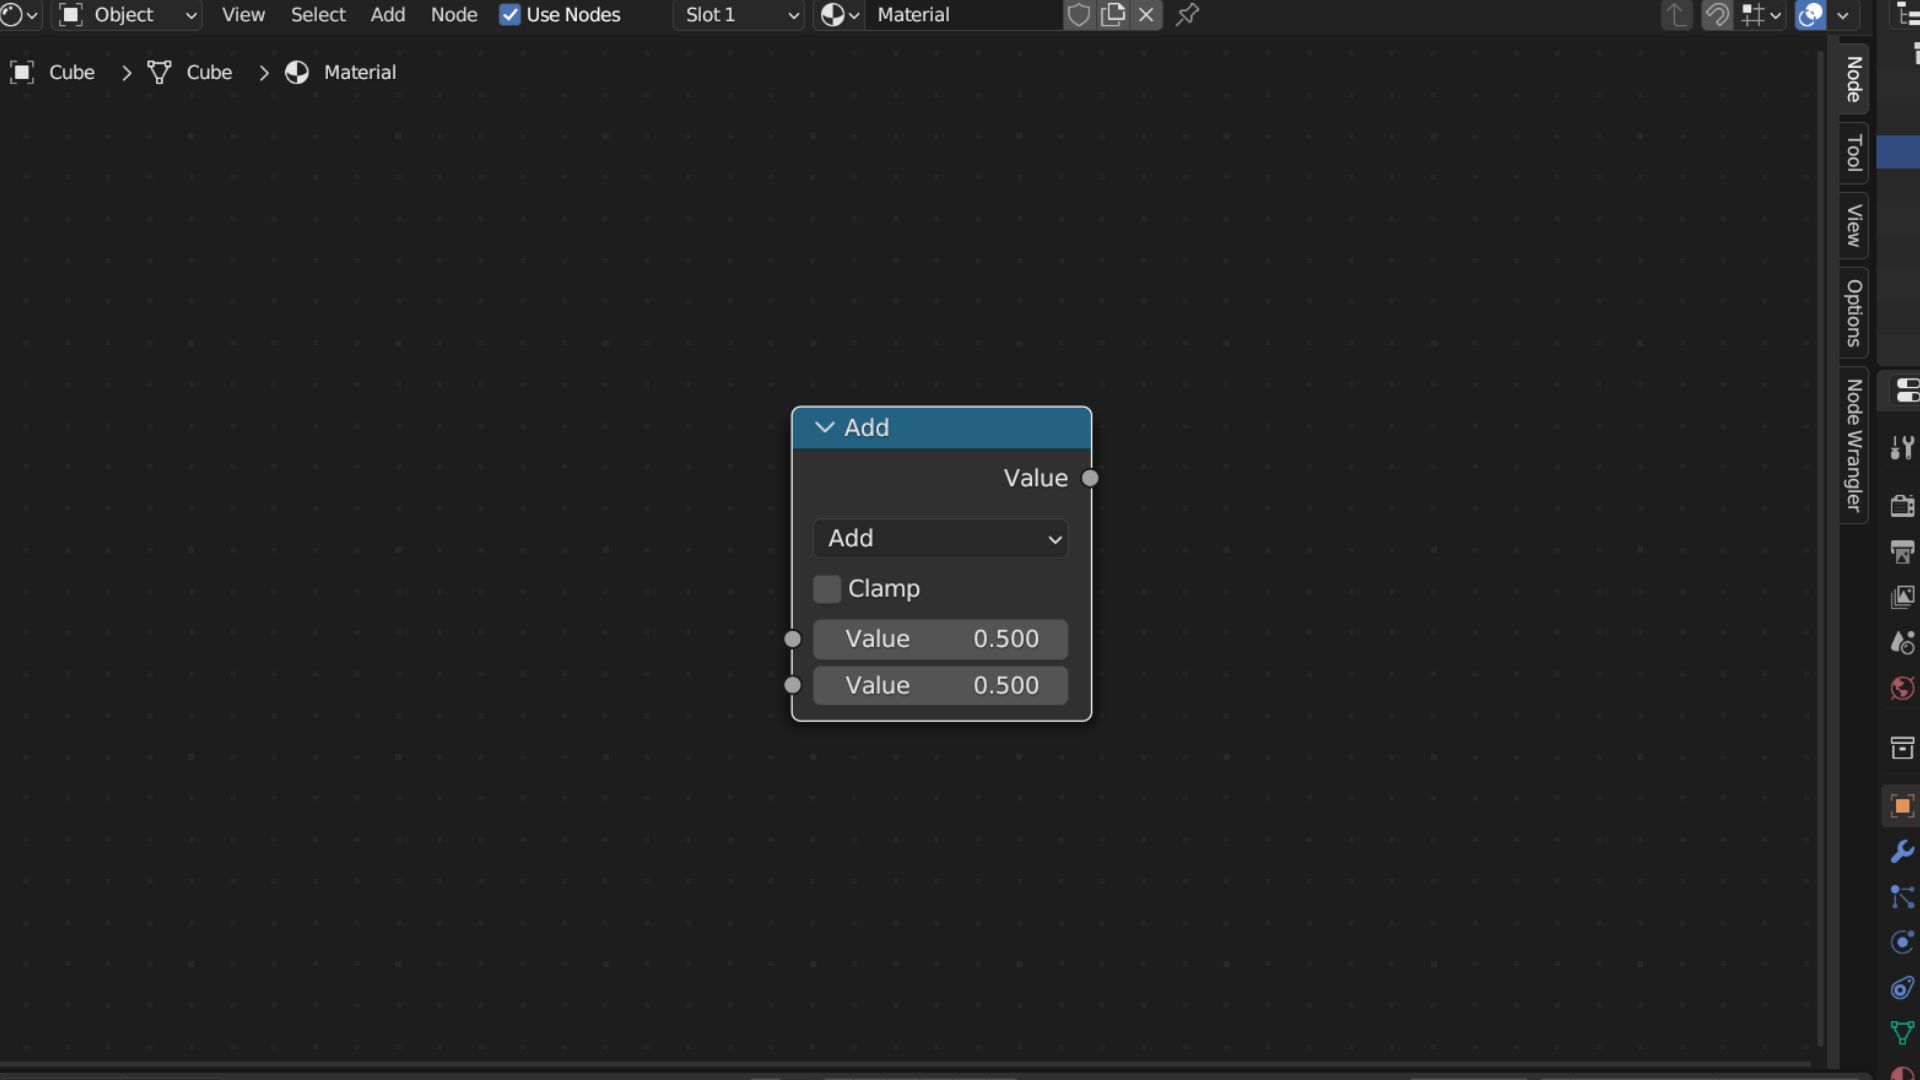Open the editor type selector
The width and height of the screenshot is (1920, 1080).
click(x=19, y=15)
